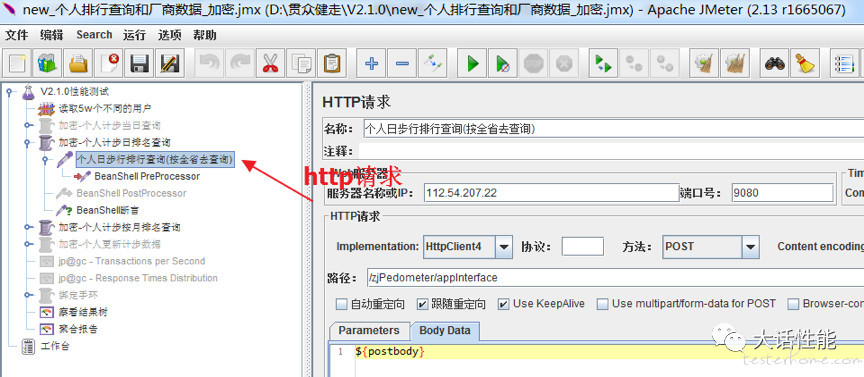Screen dimensions: 864x377
Task: Uncheck the 跟随重定向 checkbox
Action: (x=422, y=304)
